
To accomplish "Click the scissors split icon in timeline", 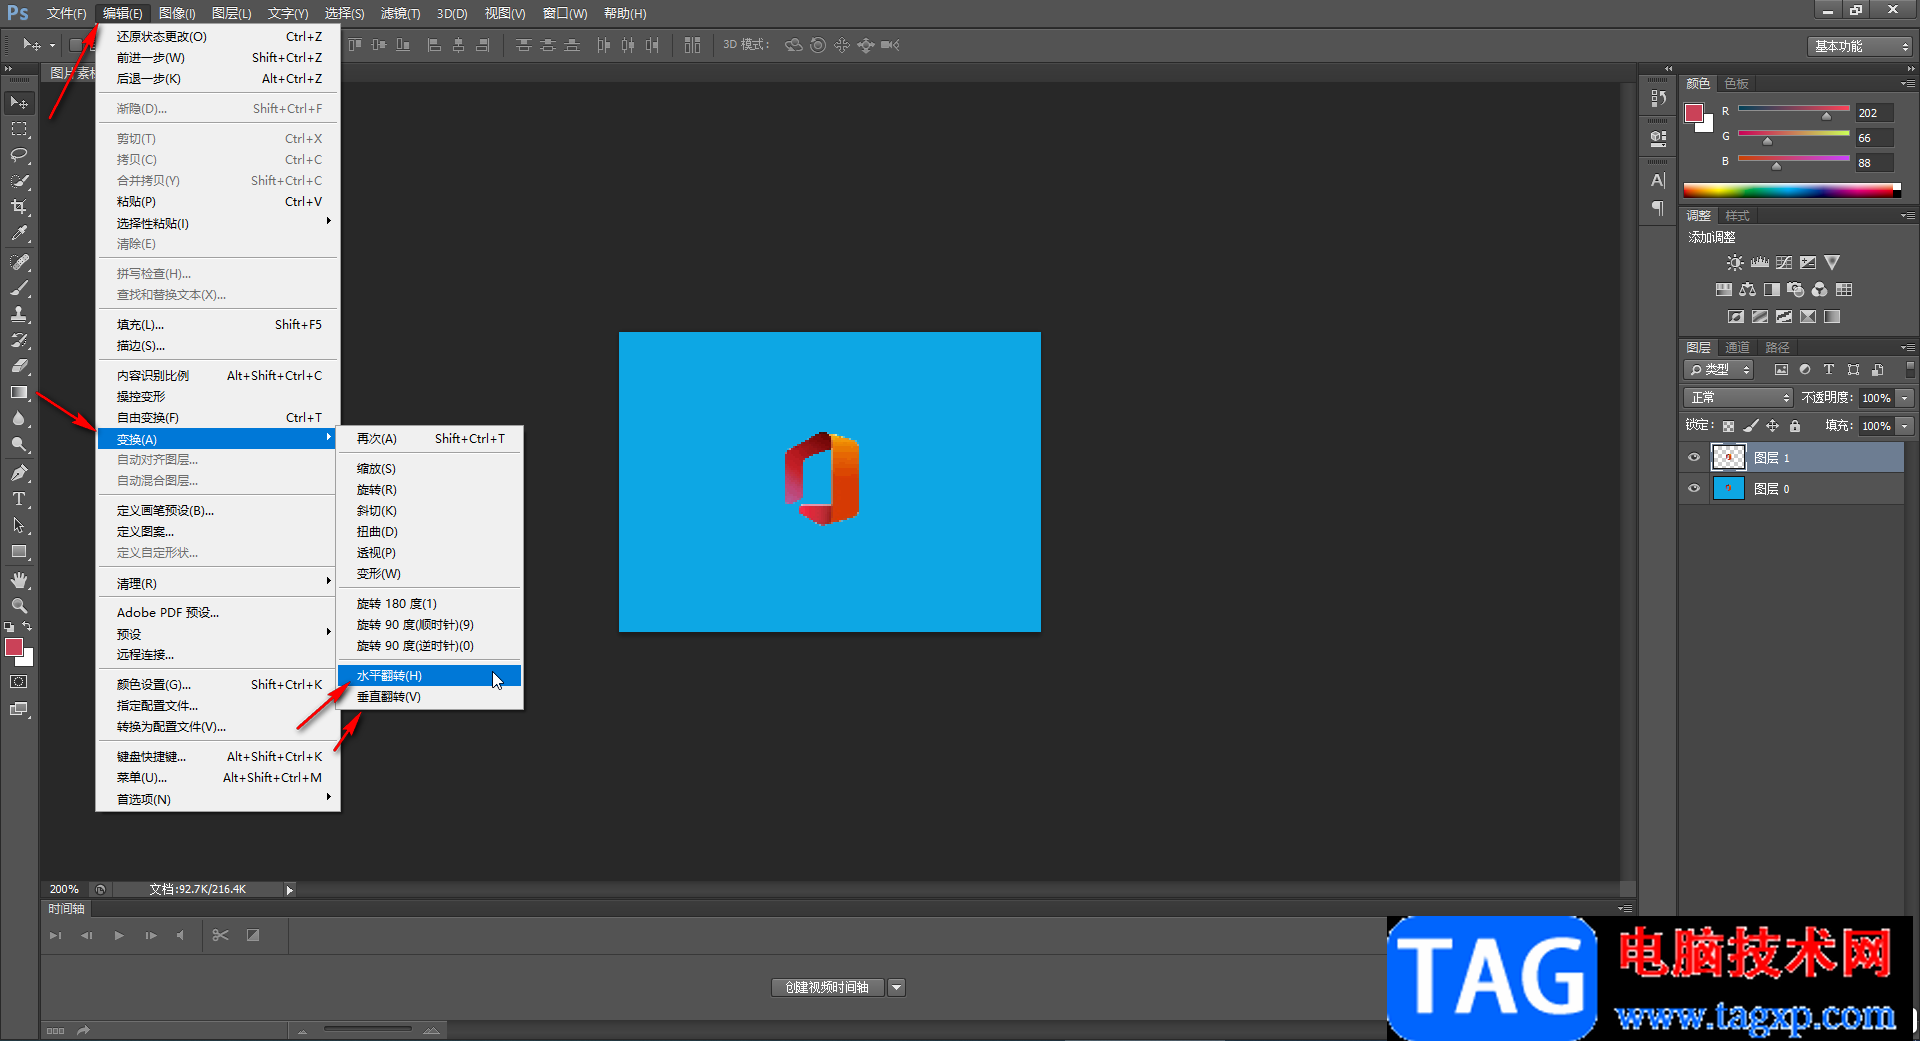I will pos(221,935).
